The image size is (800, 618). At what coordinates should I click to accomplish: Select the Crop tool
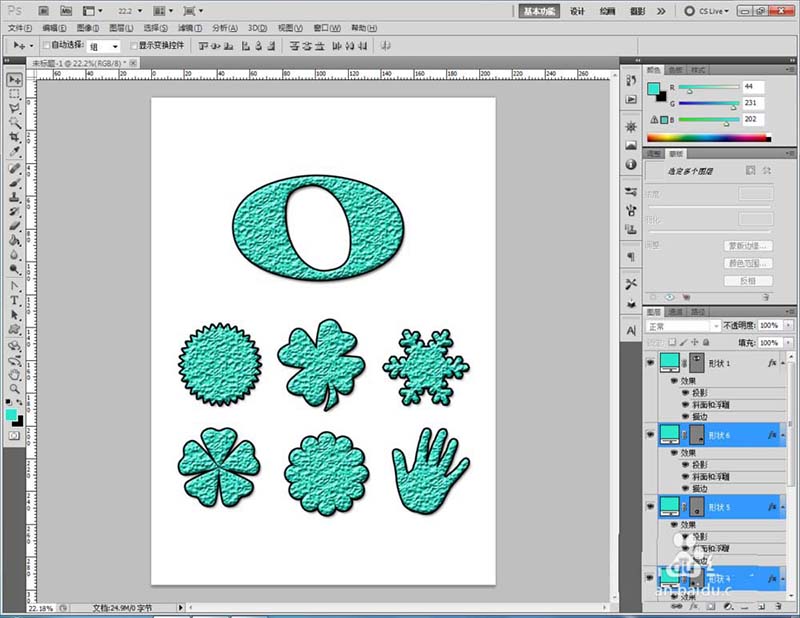tap(15, 136)
